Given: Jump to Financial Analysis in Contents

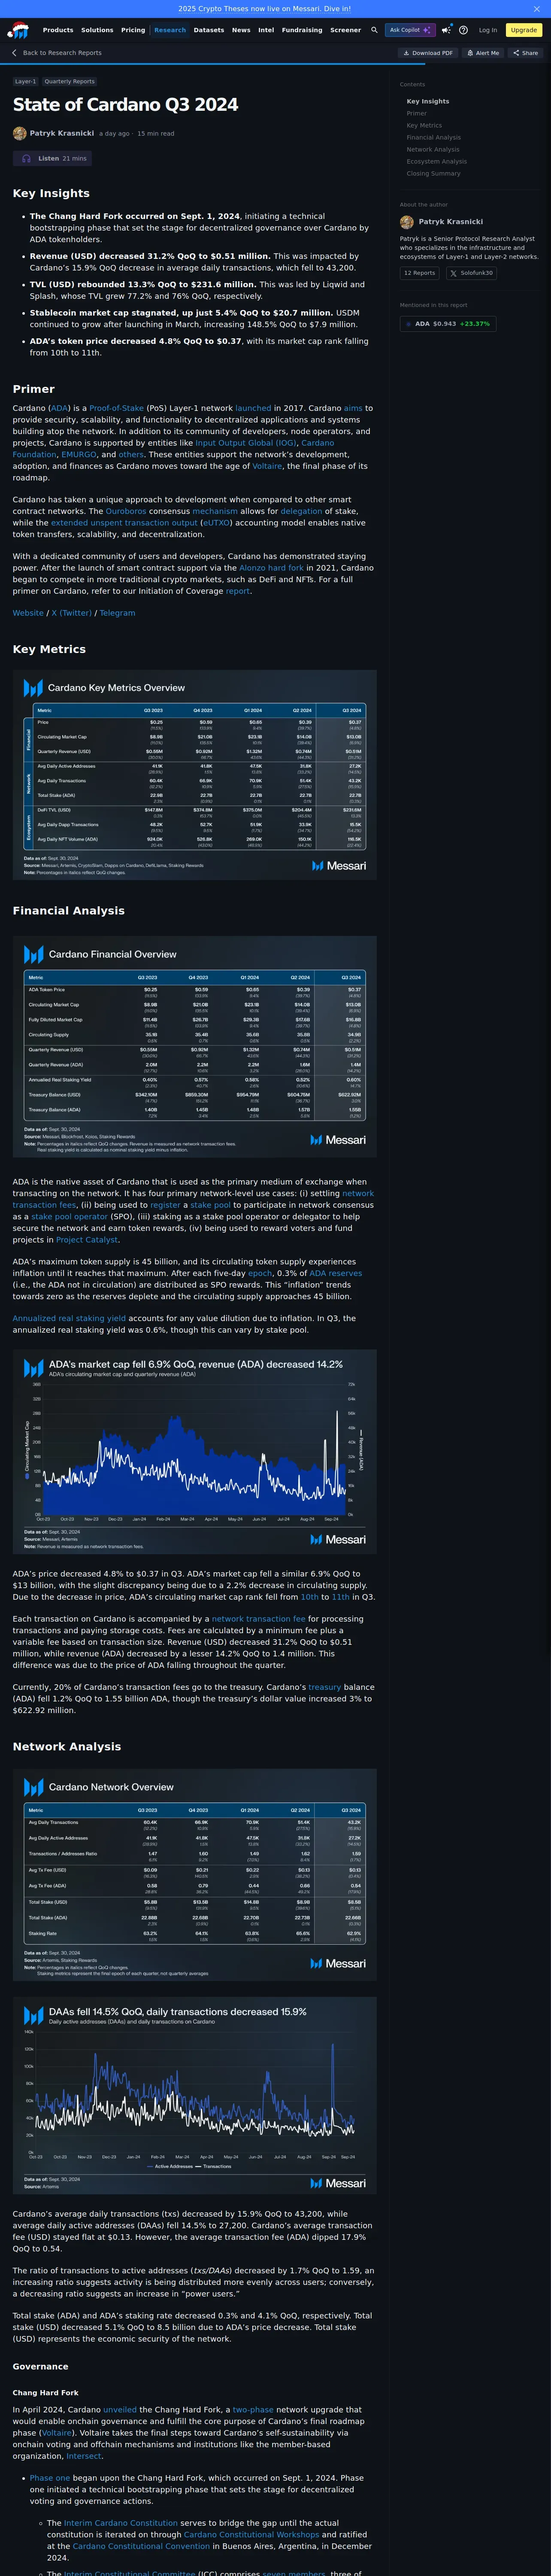Looking at the screenshot, I should [434, 137].
